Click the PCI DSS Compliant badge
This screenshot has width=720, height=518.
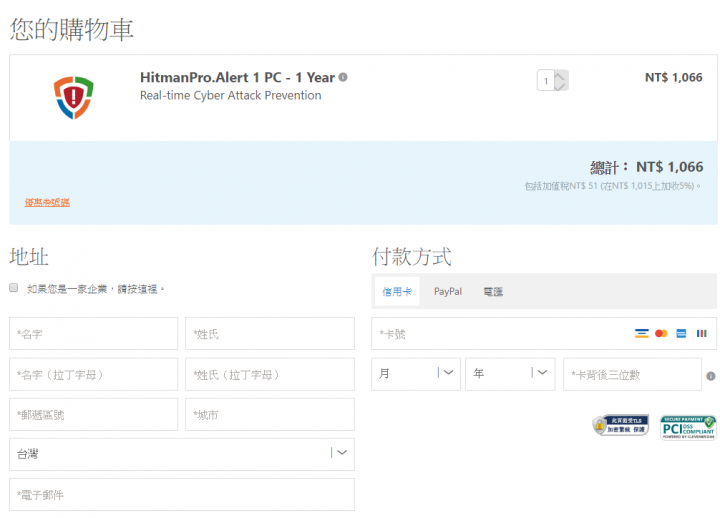pos(688,428)
